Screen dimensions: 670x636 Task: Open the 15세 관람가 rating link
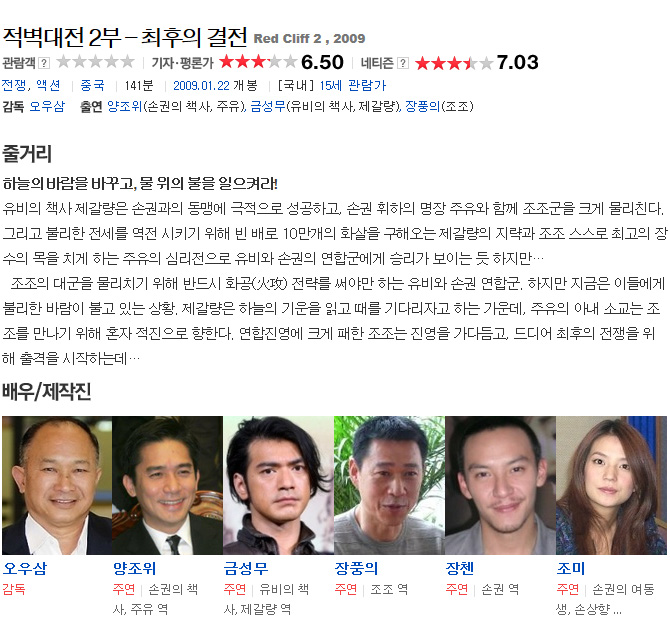click(x=353, y=85)
